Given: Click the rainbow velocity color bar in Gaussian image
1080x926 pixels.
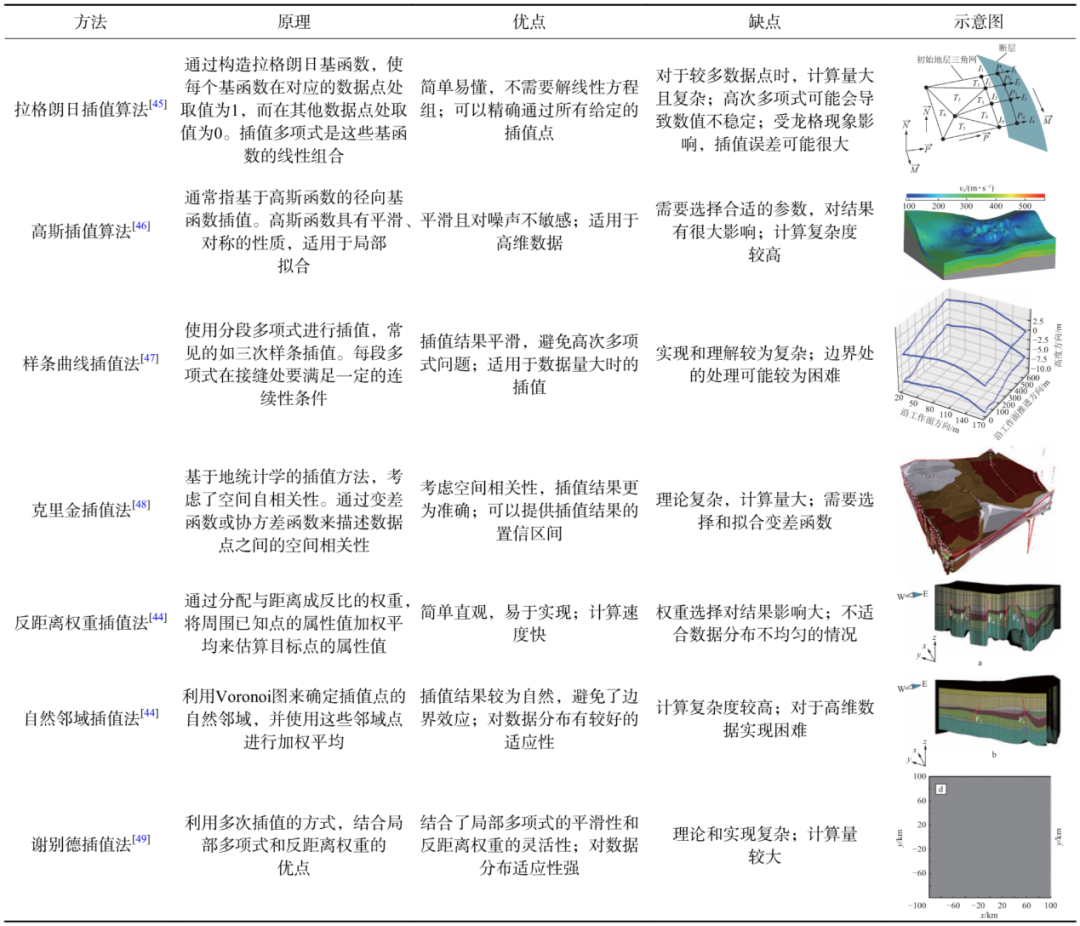Looking at the screenshot, I should (x=973, y=197).
